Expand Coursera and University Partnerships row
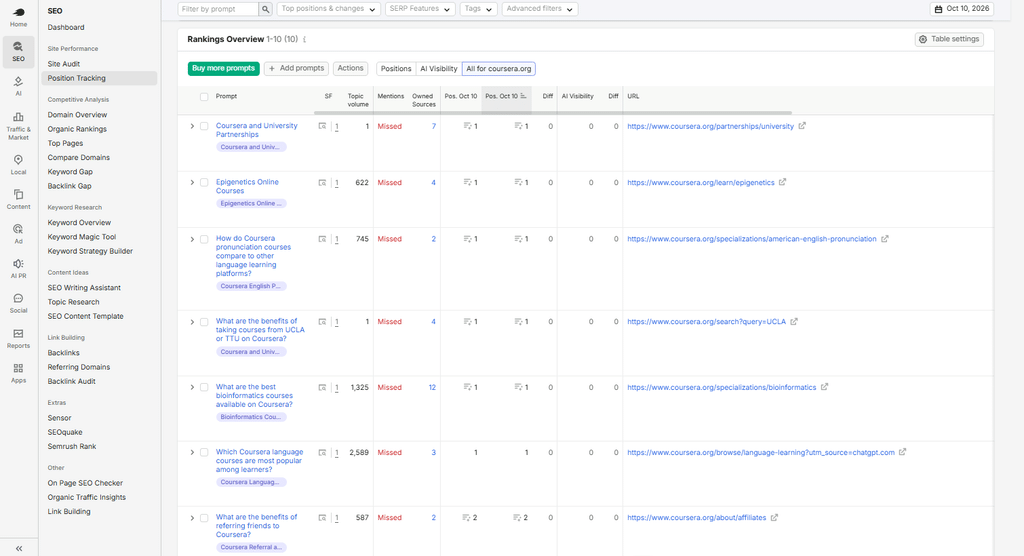Screen dimensions: 1024x556 tap(192, 126)
